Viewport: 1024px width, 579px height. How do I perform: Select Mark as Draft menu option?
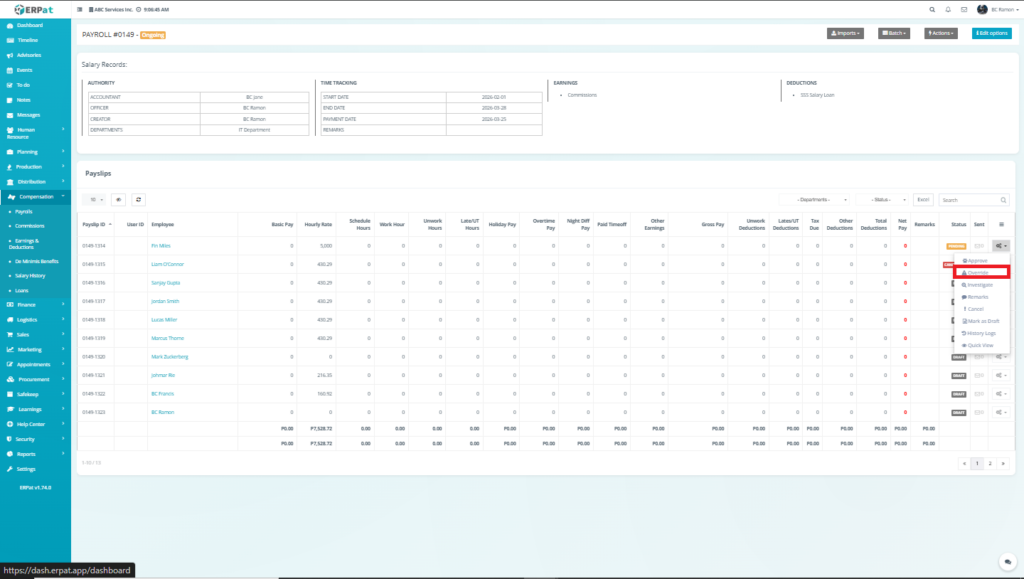click(980, 321)
